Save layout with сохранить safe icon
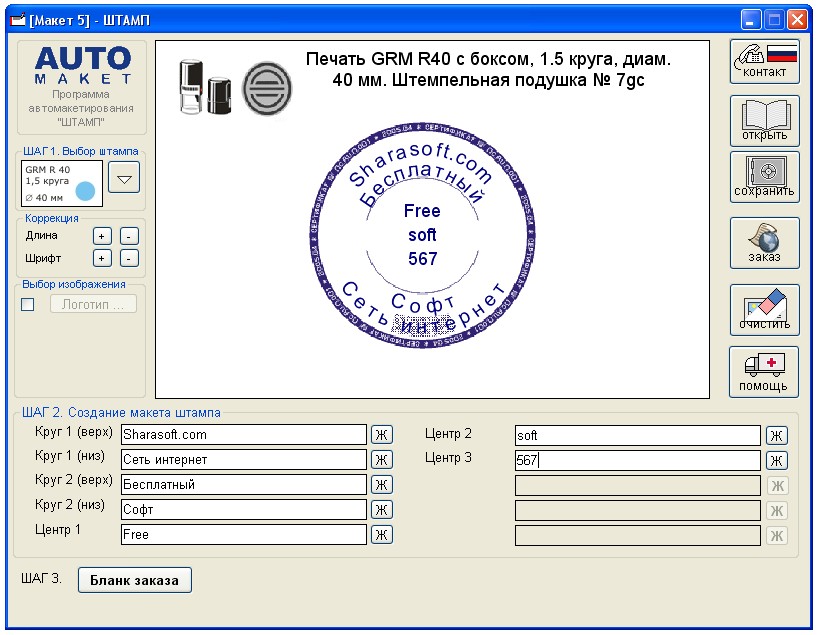818x635 pixels. (x=764, y=177)
